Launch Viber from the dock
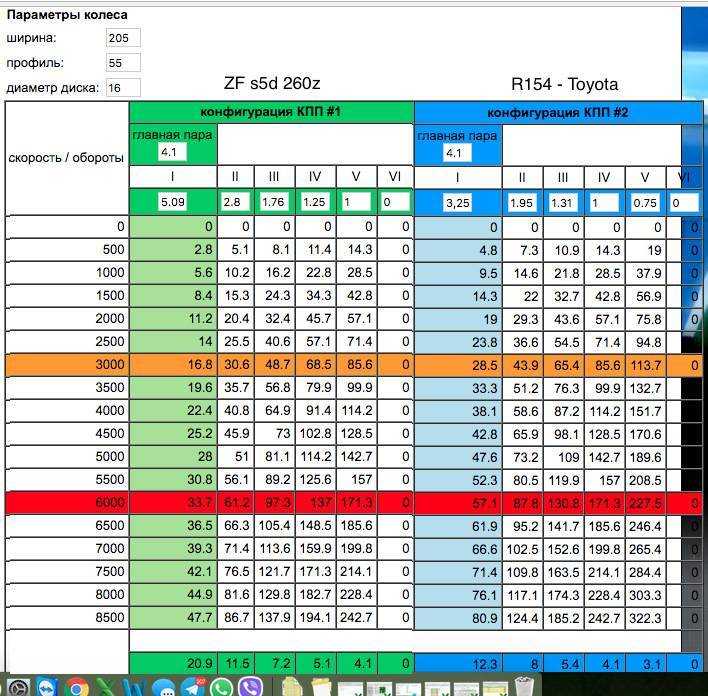Screen dimensions: 708x696 click(x=250, y=687)
